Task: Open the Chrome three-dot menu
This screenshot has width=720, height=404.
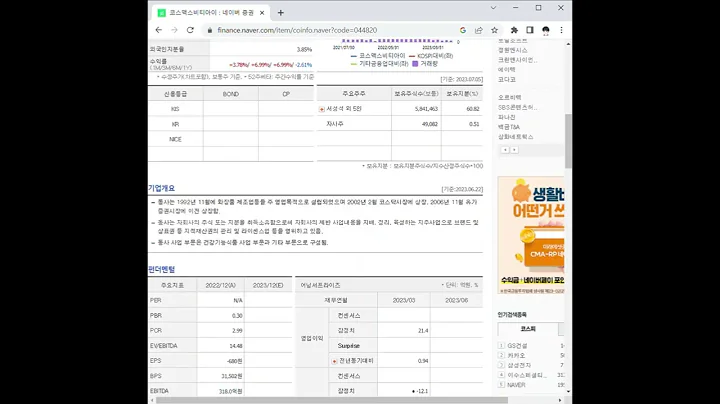Action: tap(561, 30)
